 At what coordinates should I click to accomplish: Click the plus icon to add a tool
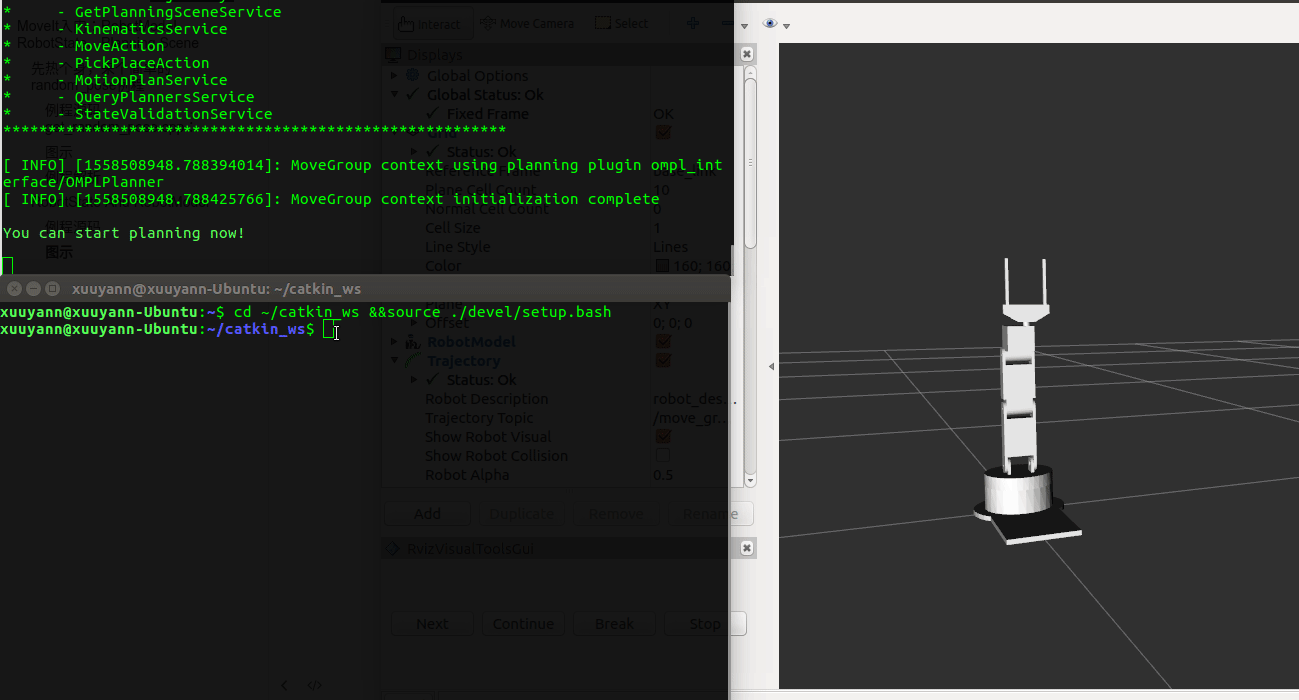tap(693, 23)
